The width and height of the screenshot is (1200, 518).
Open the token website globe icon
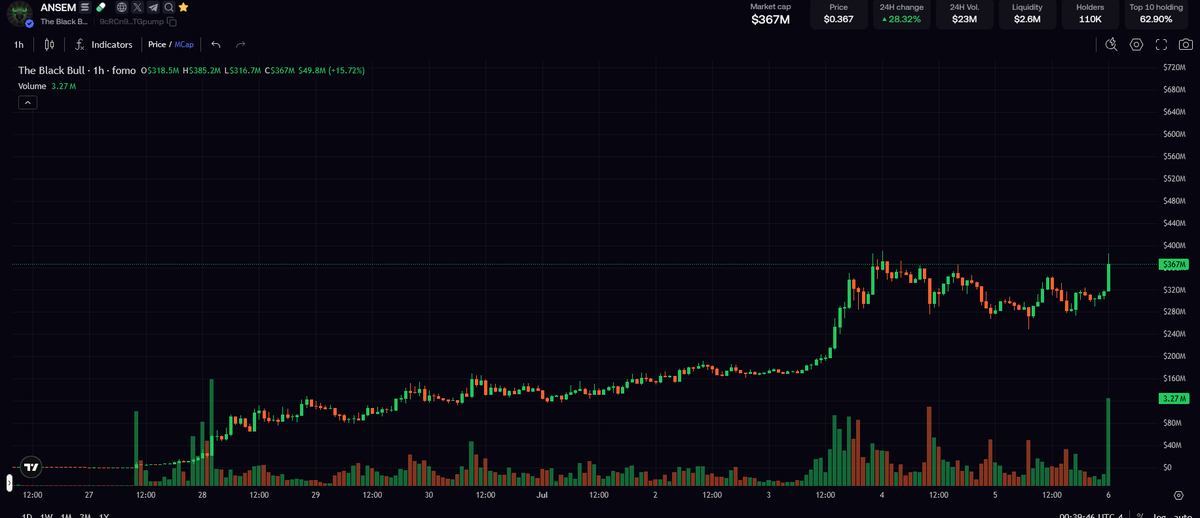pyautogui.click(x=122, y=7)
